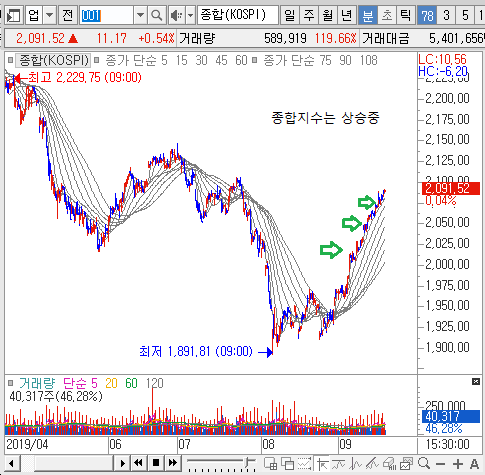Click the zoom magnifier icon in bottom toolbar
Screen dimensions: 485x475
pos(424,464)
